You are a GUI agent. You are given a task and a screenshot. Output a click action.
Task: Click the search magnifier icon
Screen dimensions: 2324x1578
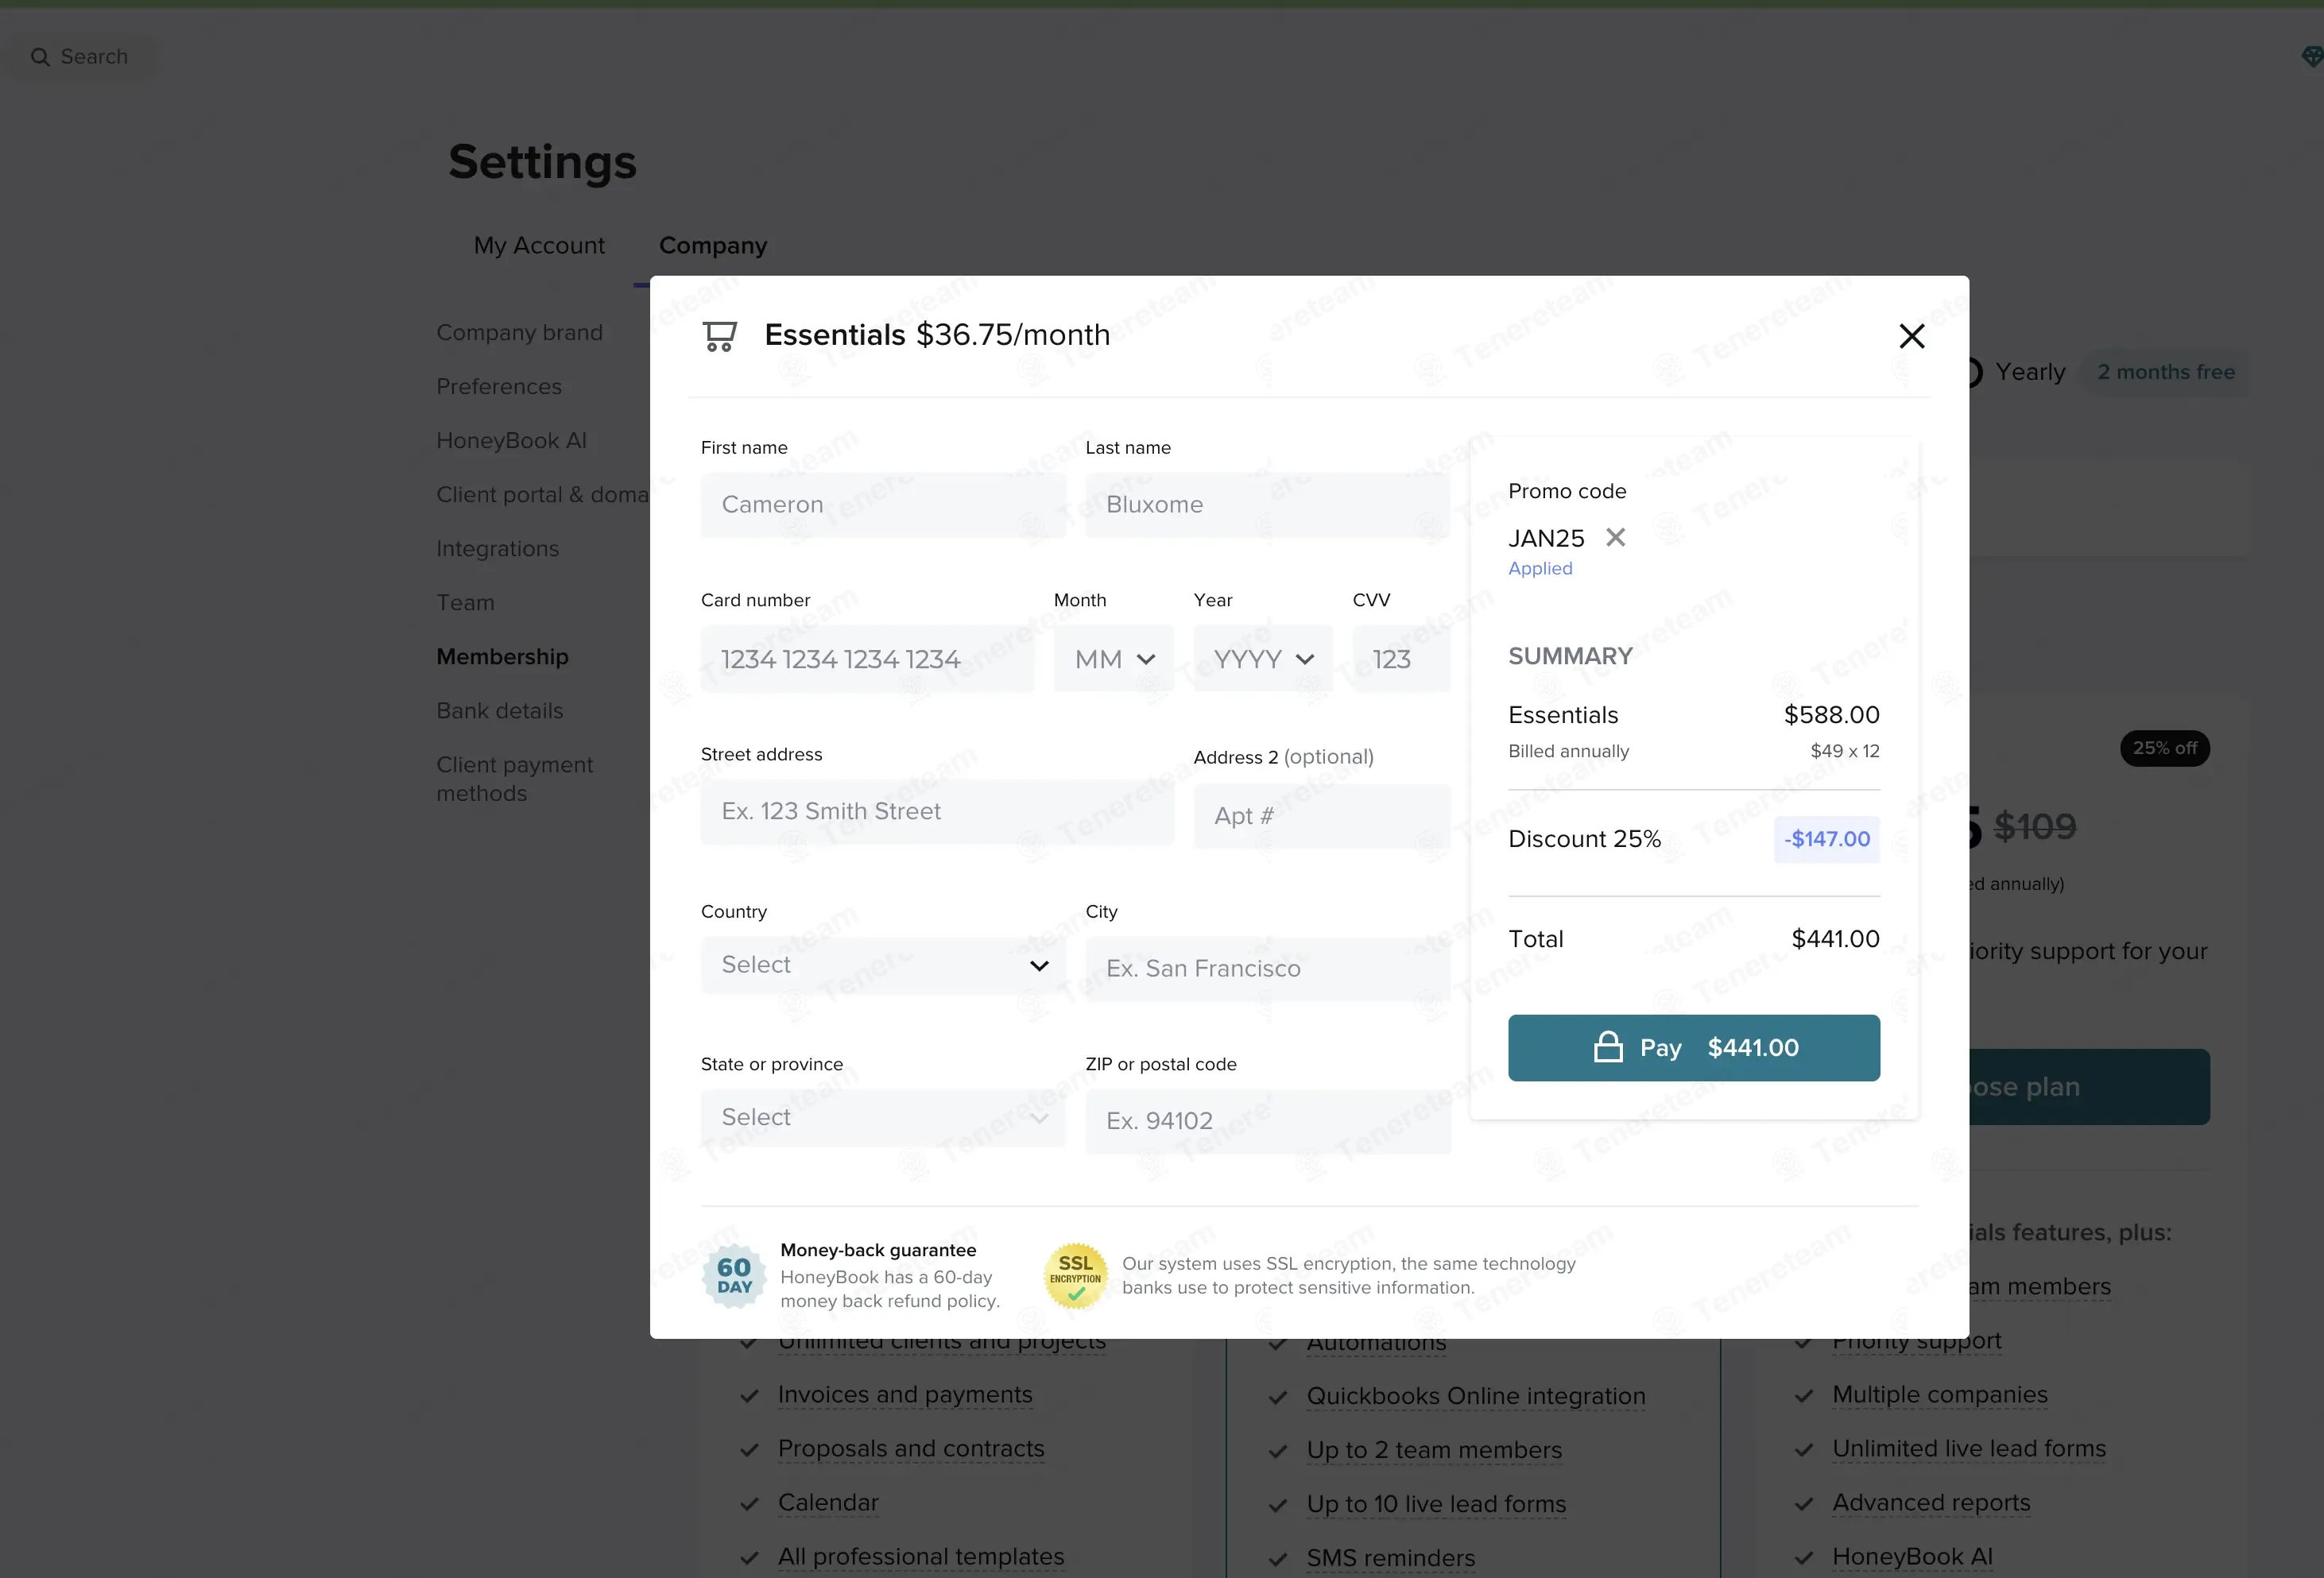(x=40, y=57)
